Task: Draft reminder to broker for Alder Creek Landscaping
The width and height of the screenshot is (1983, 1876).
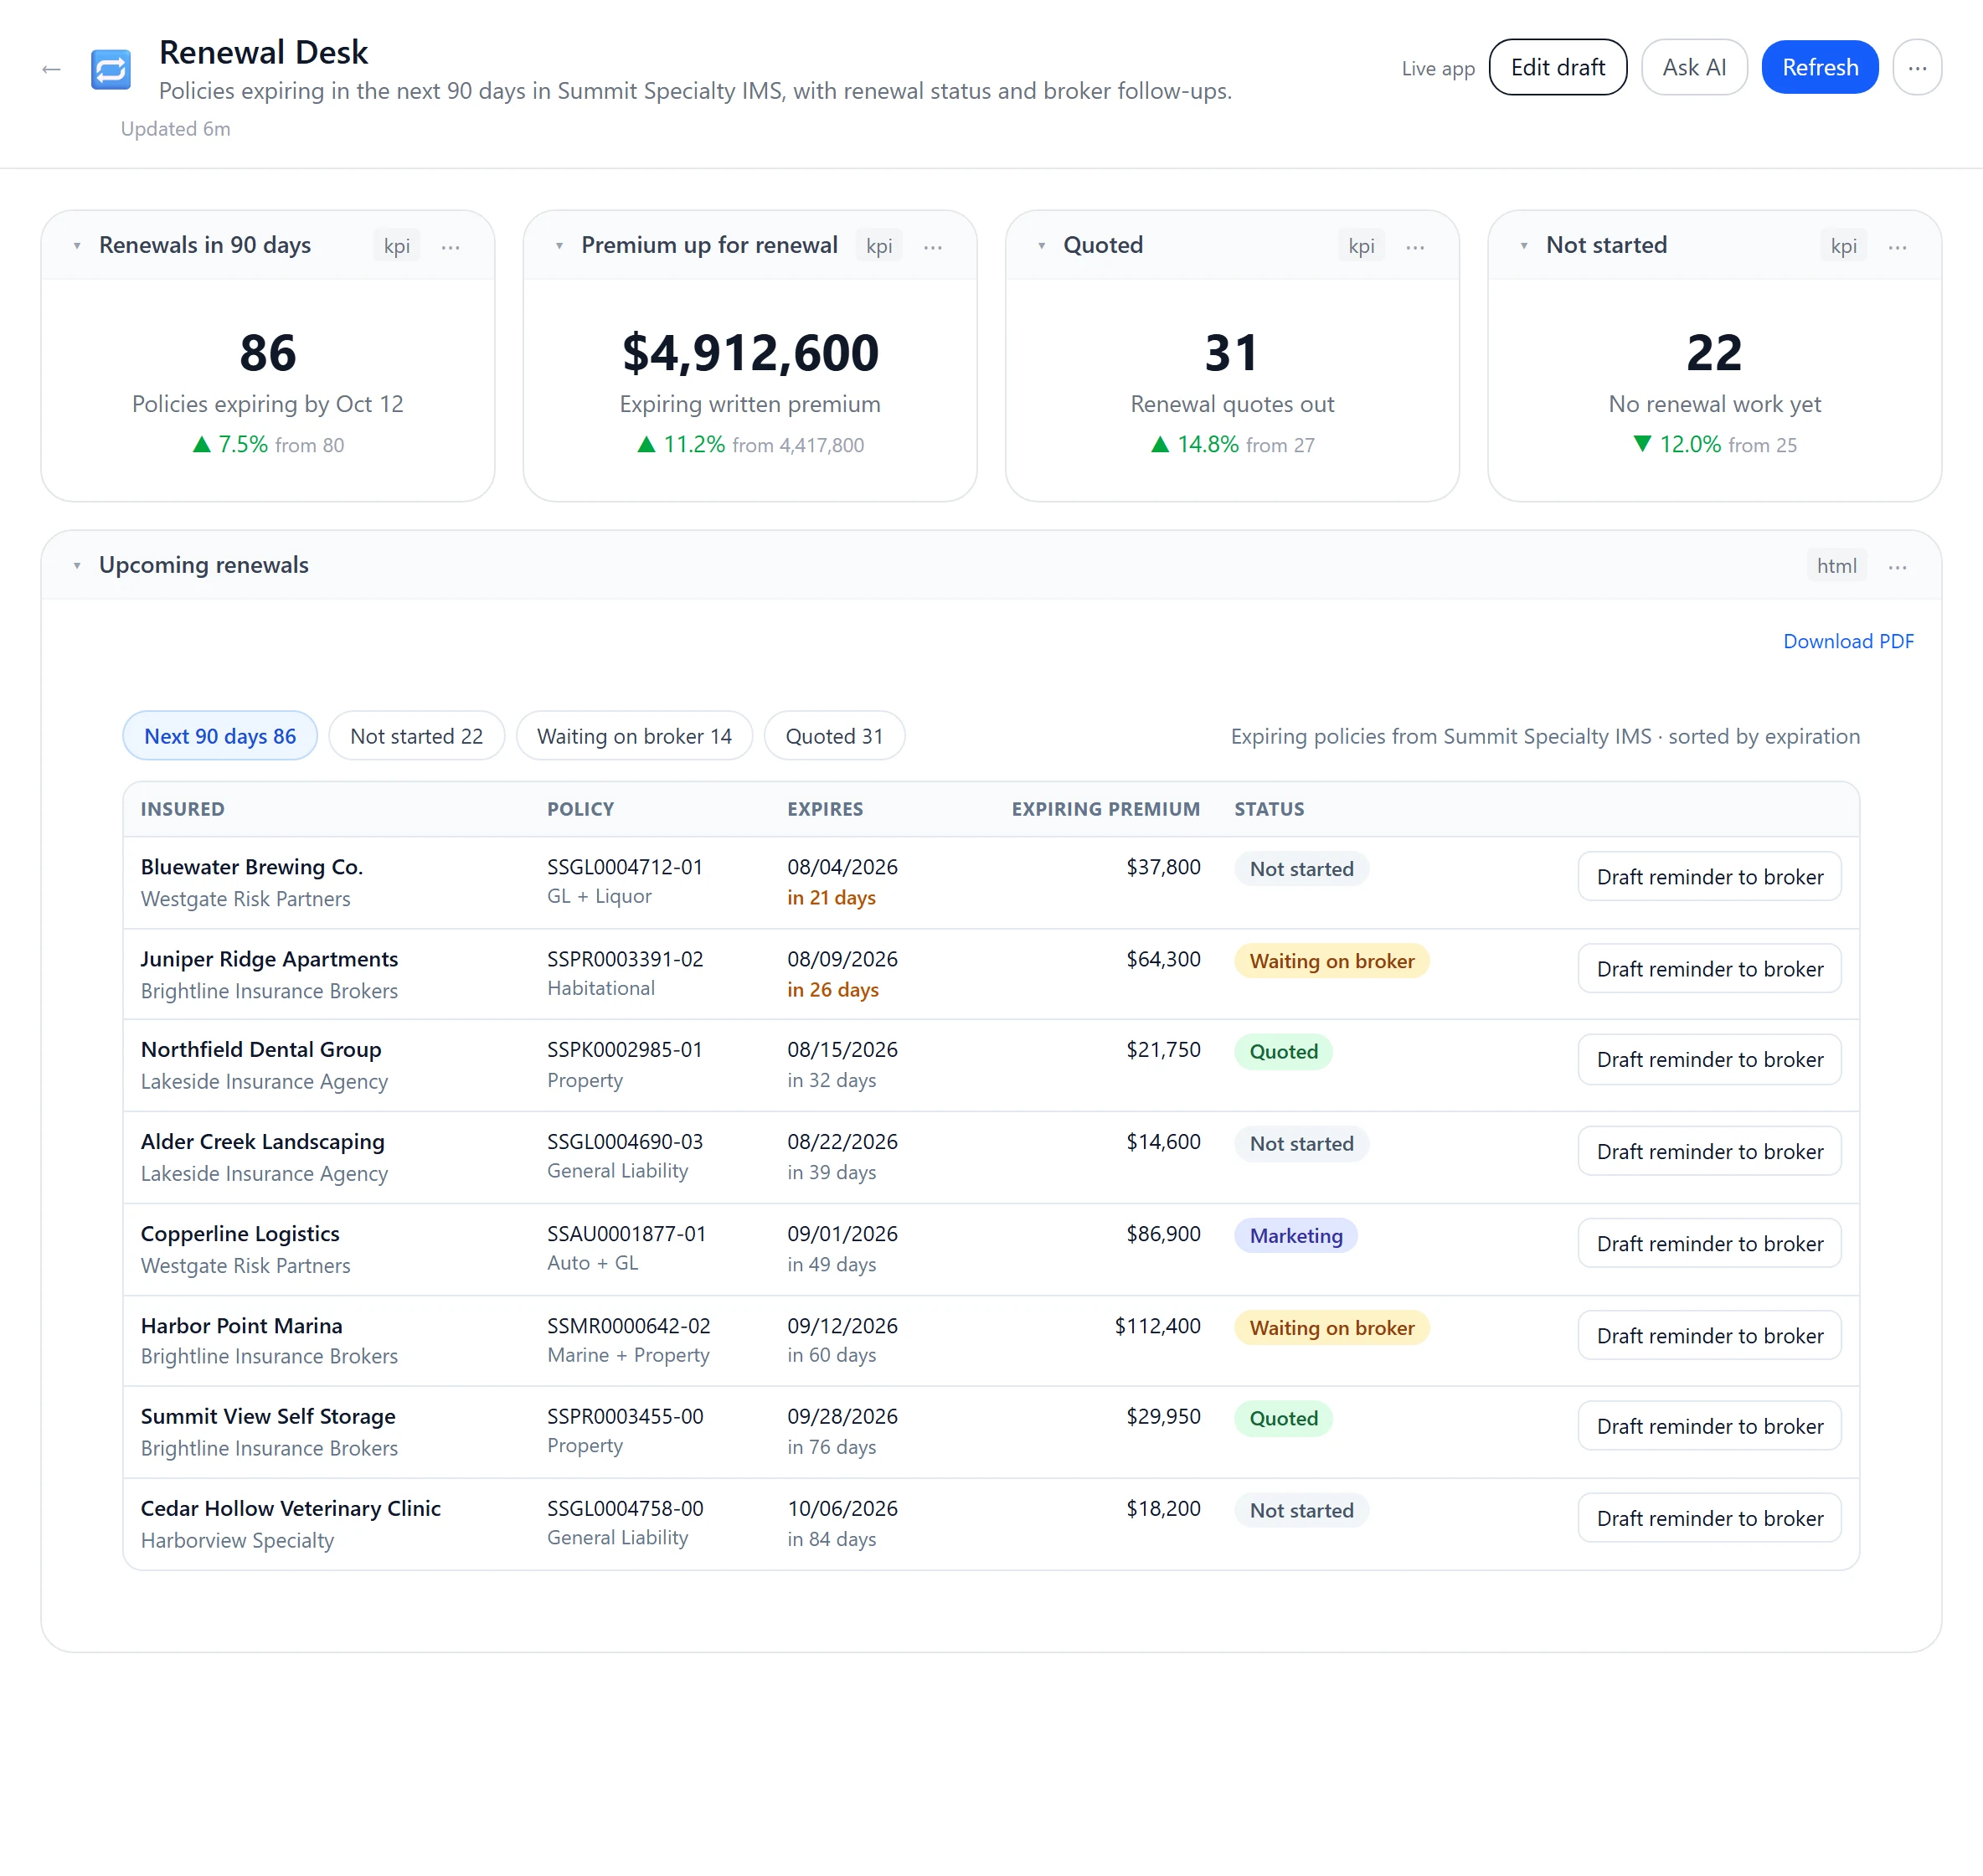Action: pyautogui.click(x=1709, y=1151)
